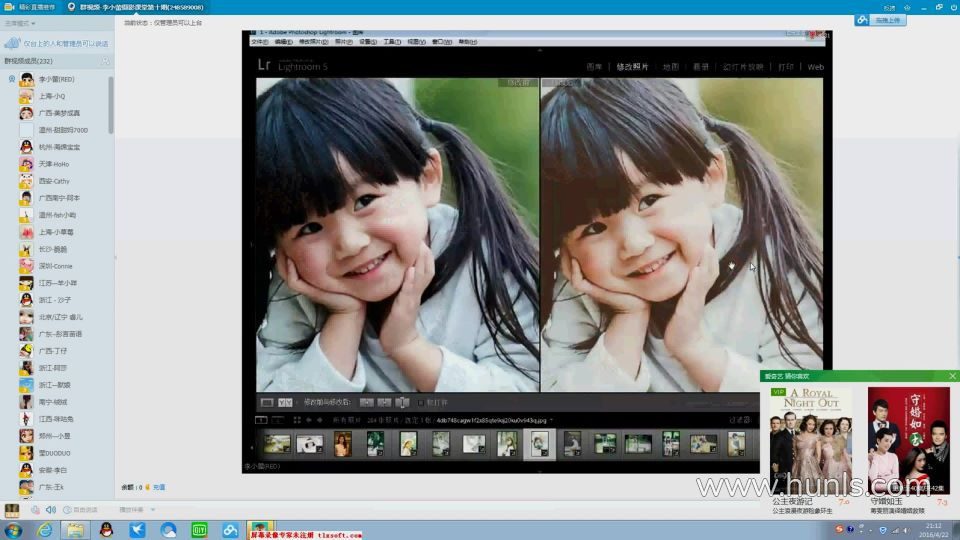Toggle the 软打样 soft proofing checkbox
Viewport: 960px width, 540px height.
click(421, 402)
